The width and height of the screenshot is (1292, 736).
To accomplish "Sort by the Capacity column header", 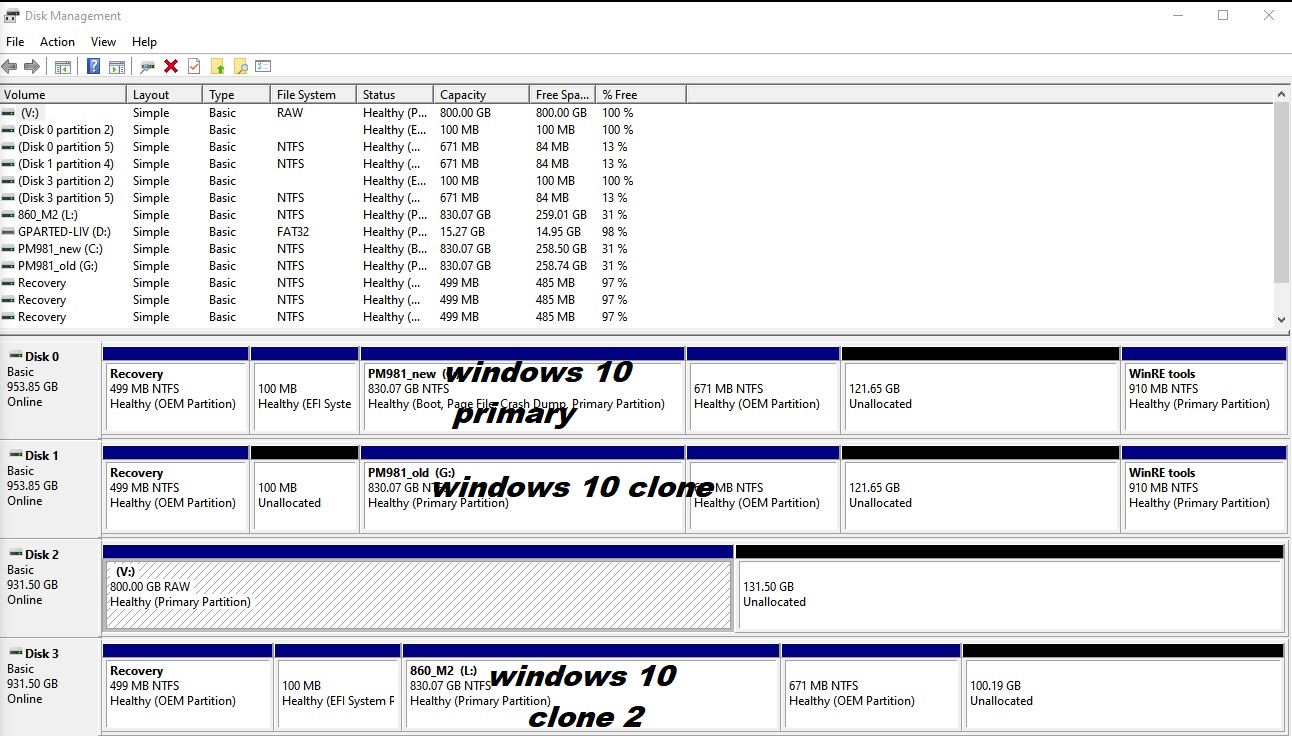I will click(x=481, y=95).
